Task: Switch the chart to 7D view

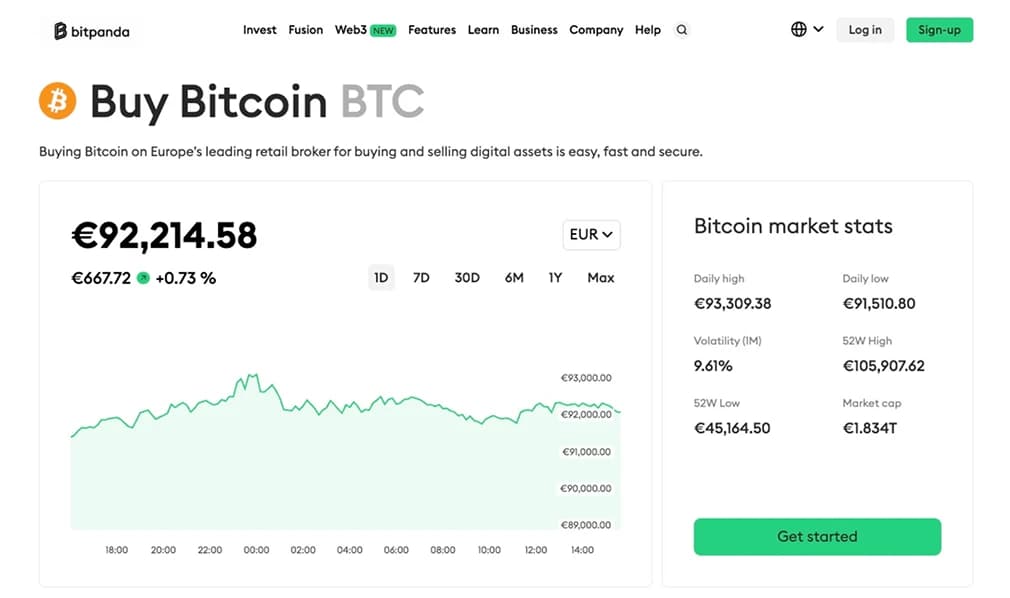Action: coord(421,277)
